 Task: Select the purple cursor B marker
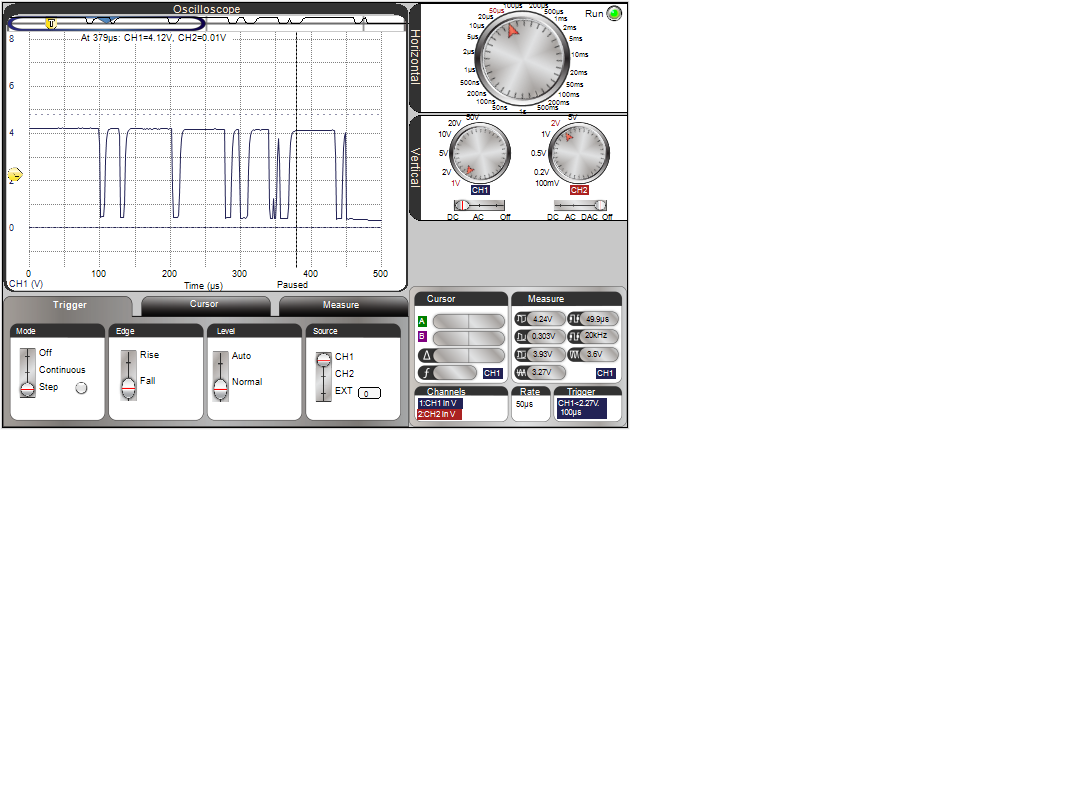(x=422, y=338)
